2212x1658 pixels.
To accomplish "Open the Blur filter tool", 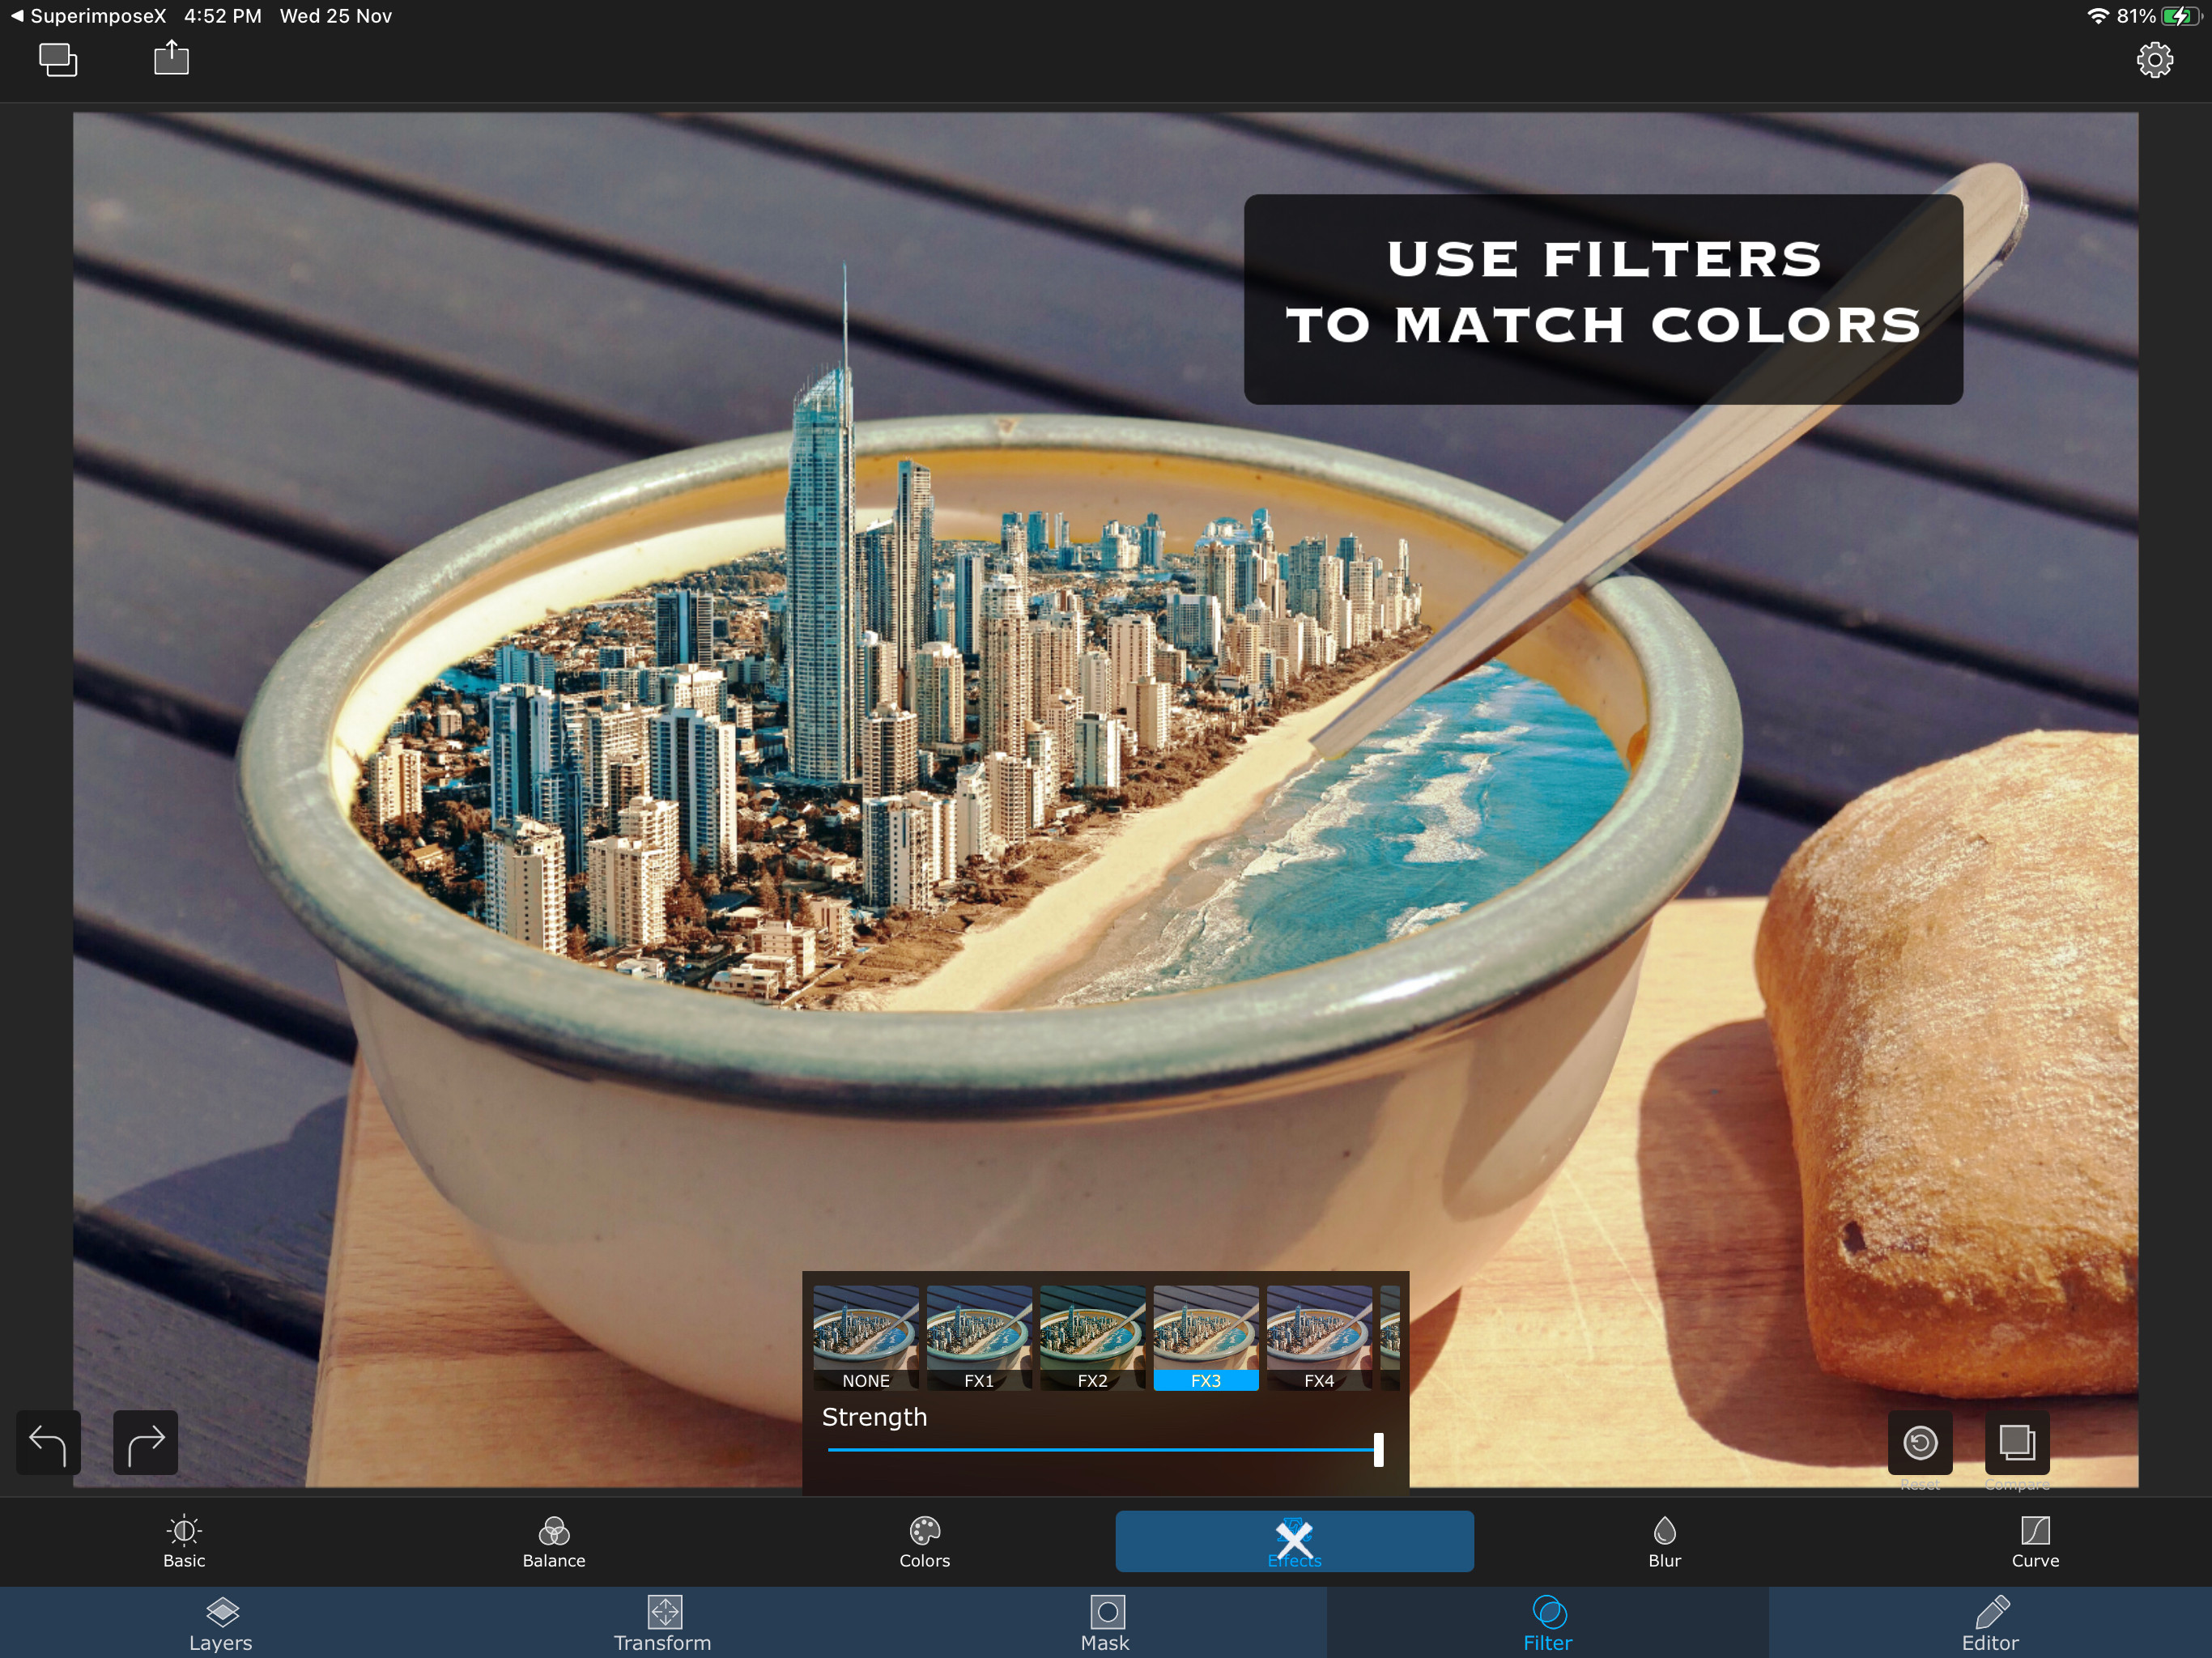I will coord(1664,1541).
